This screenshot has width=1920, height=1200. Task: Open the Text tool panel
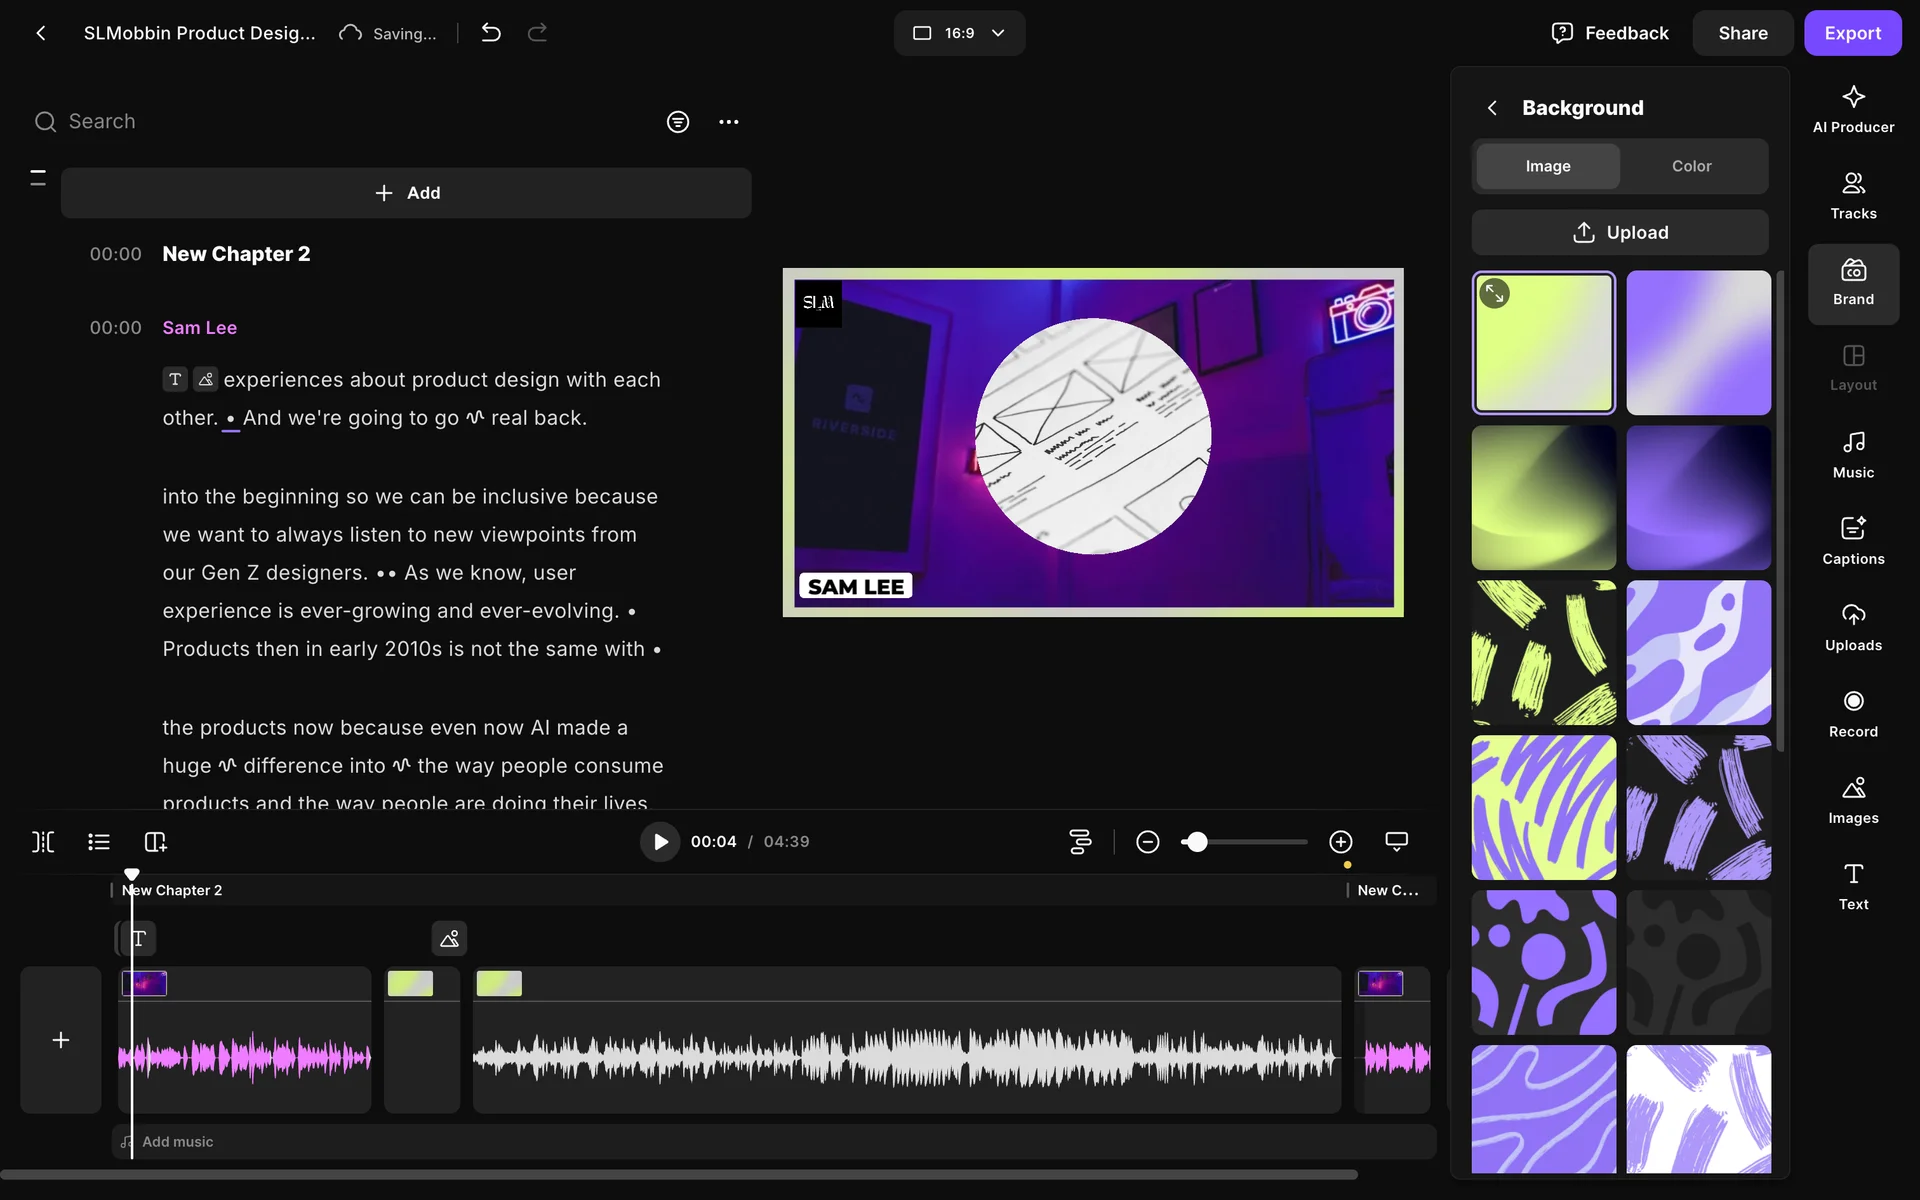coord(1852,886)
